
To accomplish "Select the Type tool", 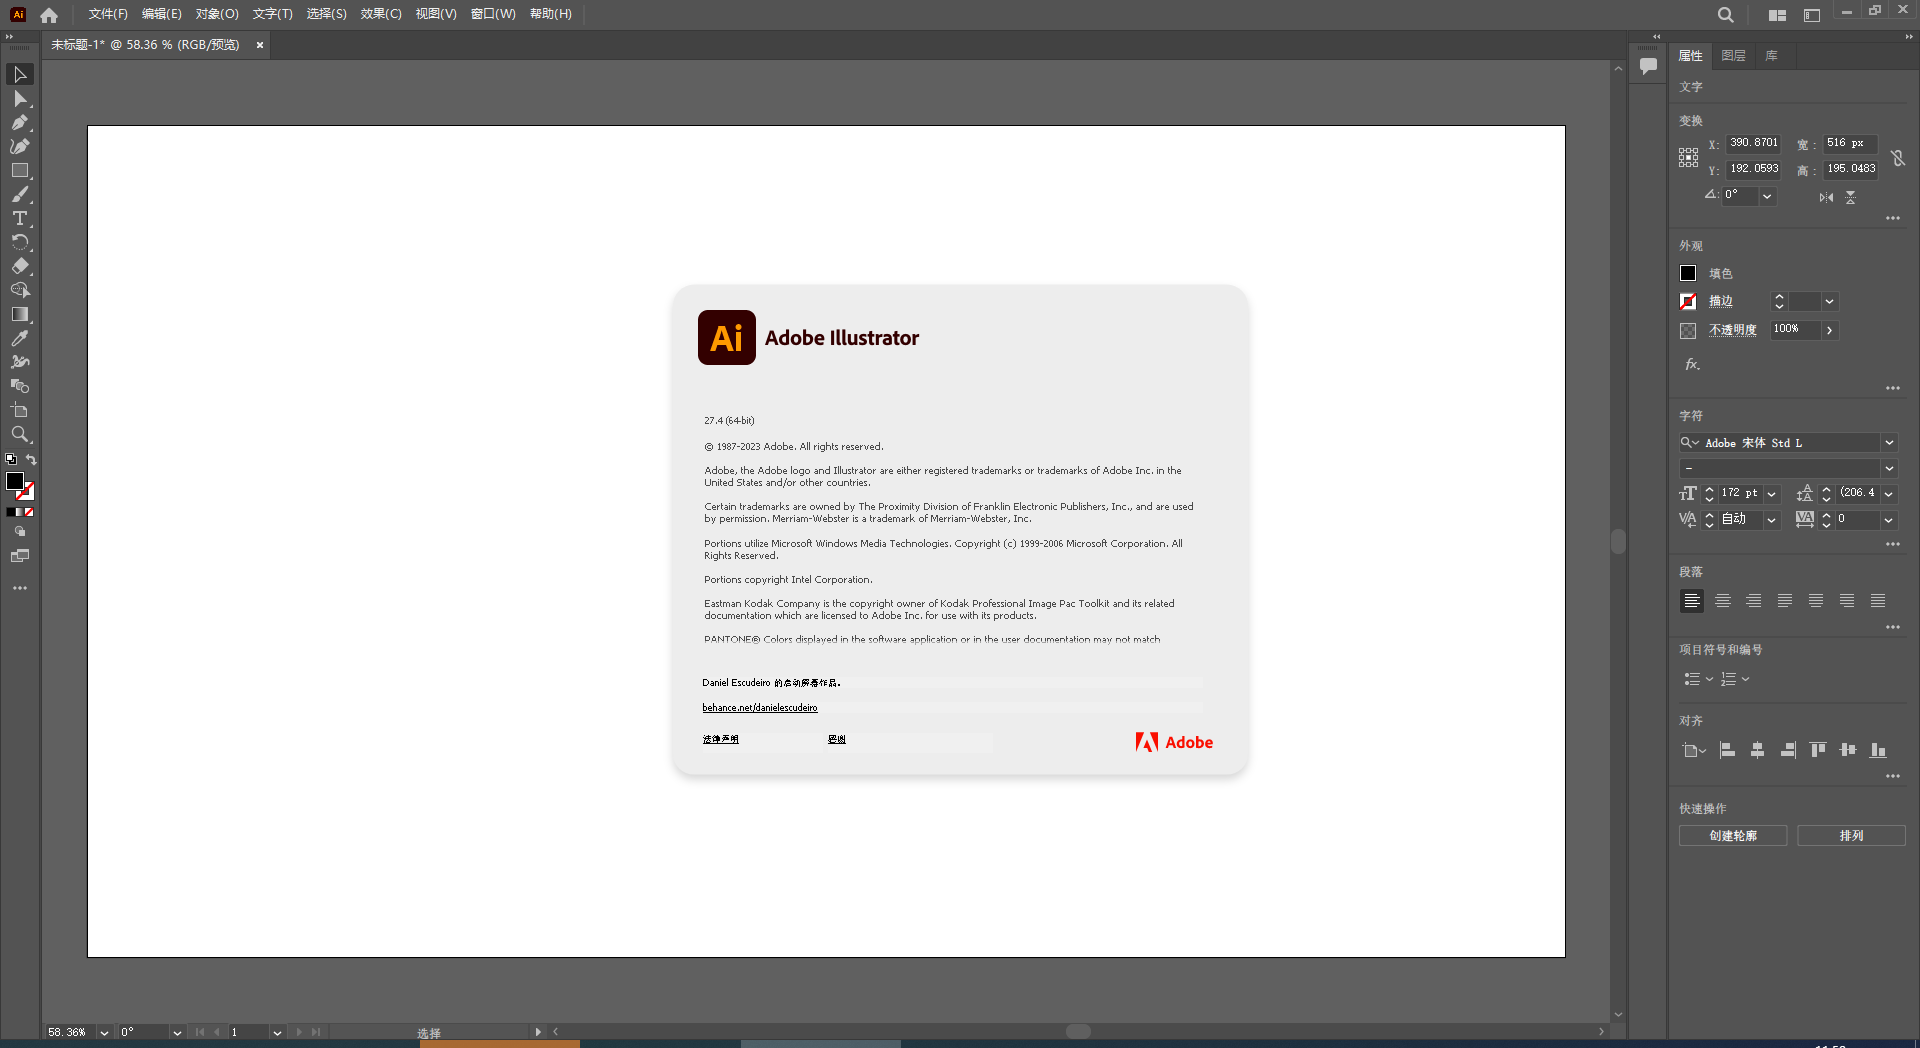I will pyautogui.click(x=19, y=219).
